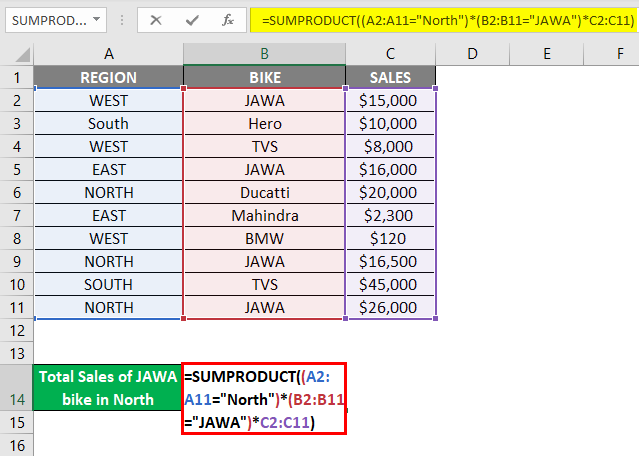Image resolution: width=639 pixels, height=456 pixels.
Task: Click cell B11 containing JAWA
Action: coord(264,307)
